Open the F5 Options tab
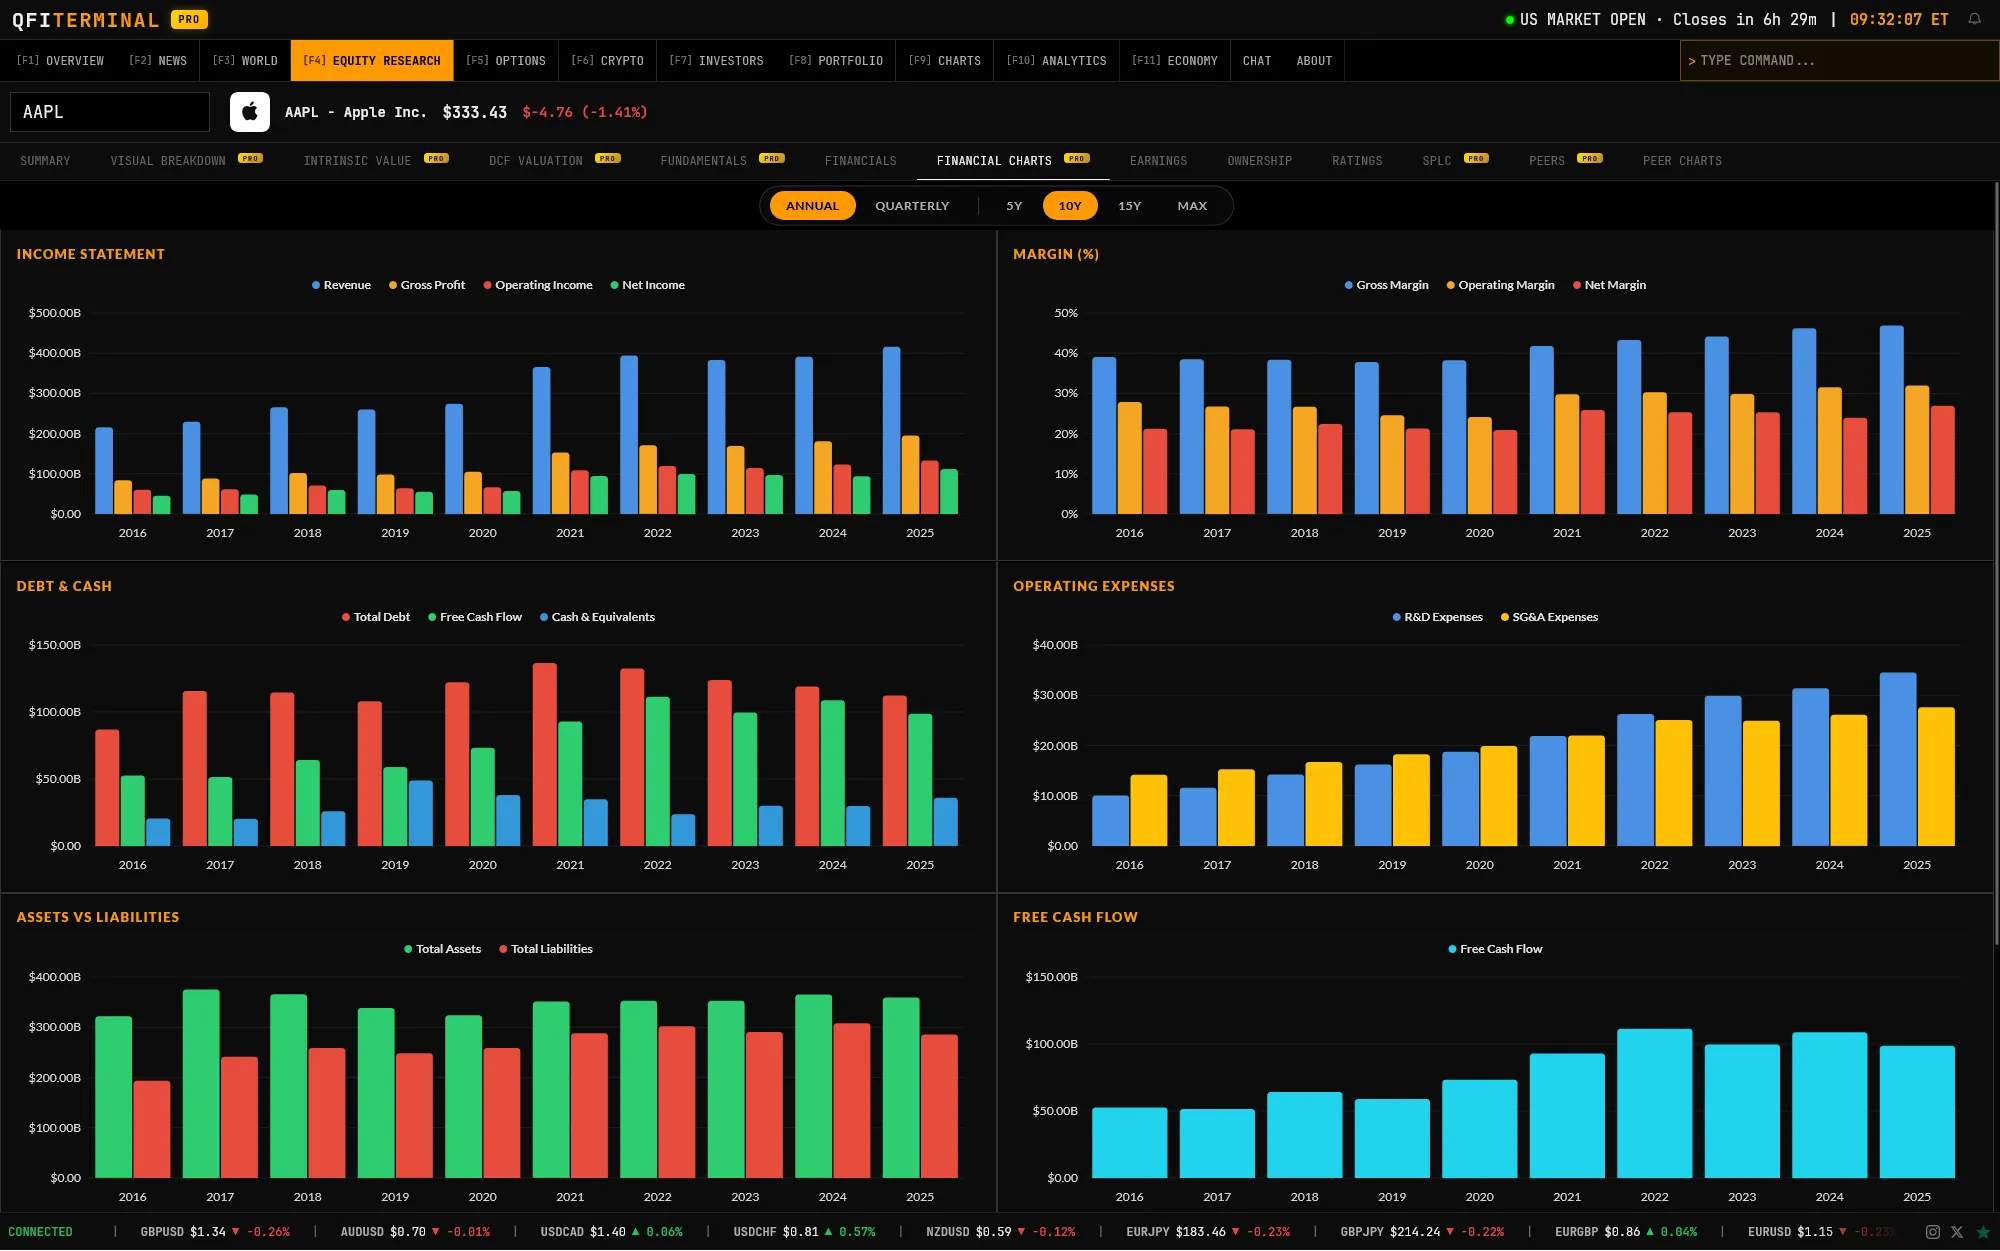Screen dimensions: 2000x1251 click(506, 61)
